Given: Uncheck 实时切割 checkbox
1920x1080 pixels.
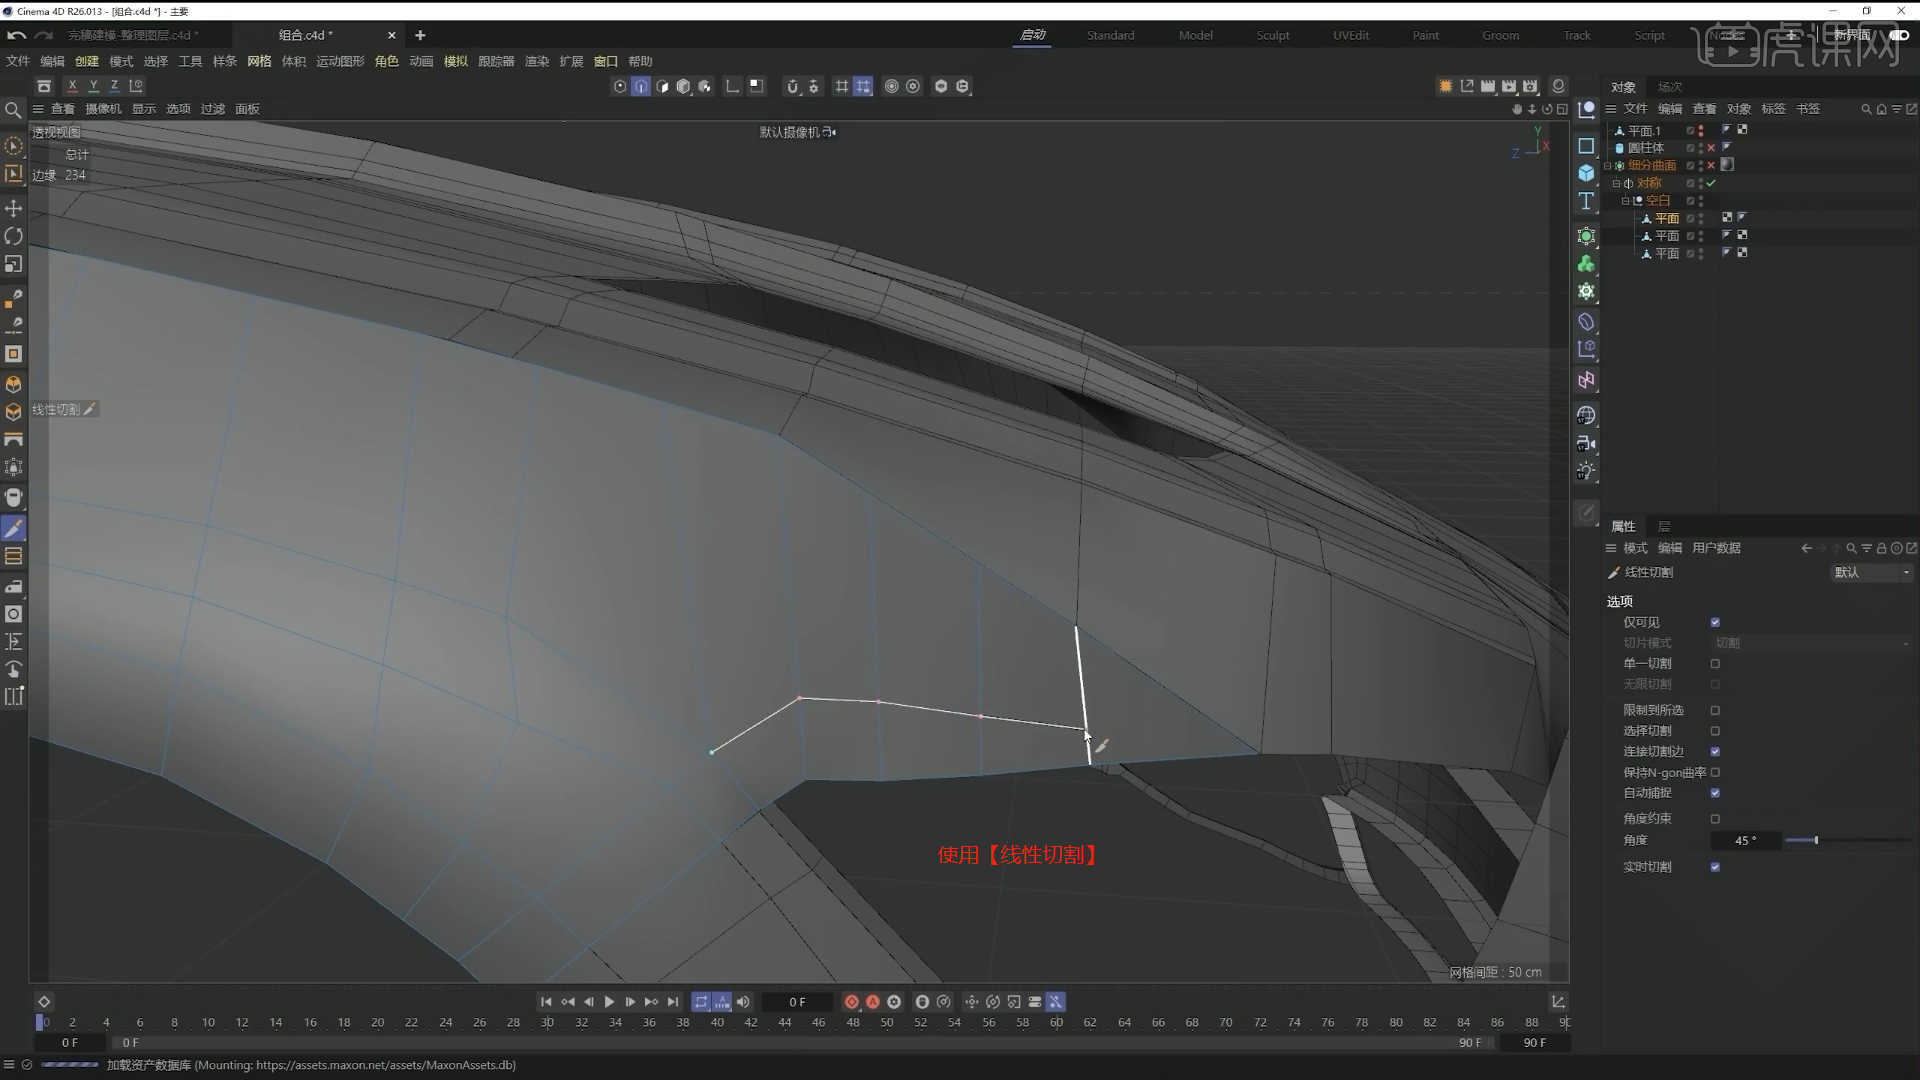Looking at the screenshot, I should click(x=1715, y=867).
